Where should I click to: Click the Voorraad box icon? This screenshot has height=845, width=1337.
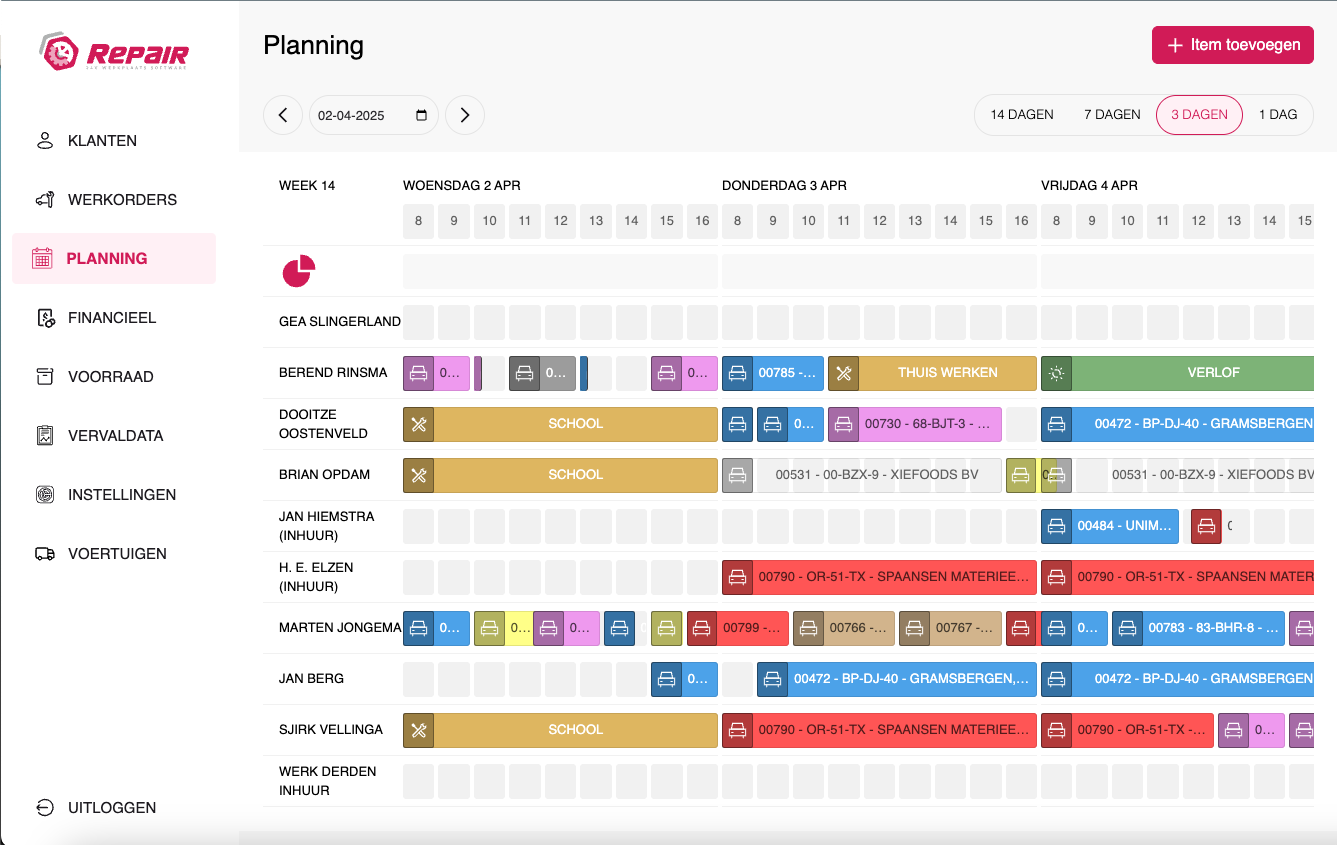[44, 377]
